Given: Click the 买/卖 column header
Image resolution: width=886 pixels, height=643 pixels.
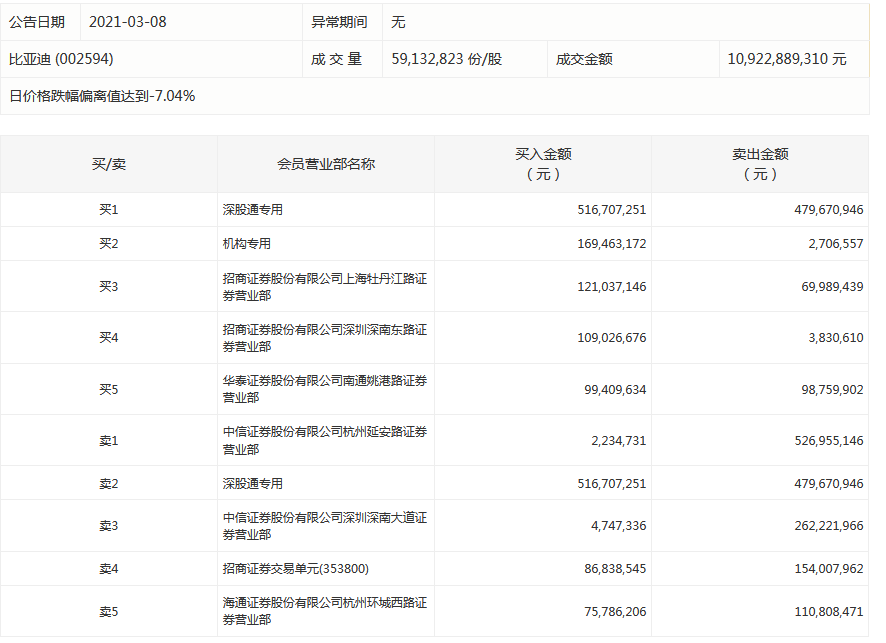Looking at the screenshot, I should click(x=108, y=164).
